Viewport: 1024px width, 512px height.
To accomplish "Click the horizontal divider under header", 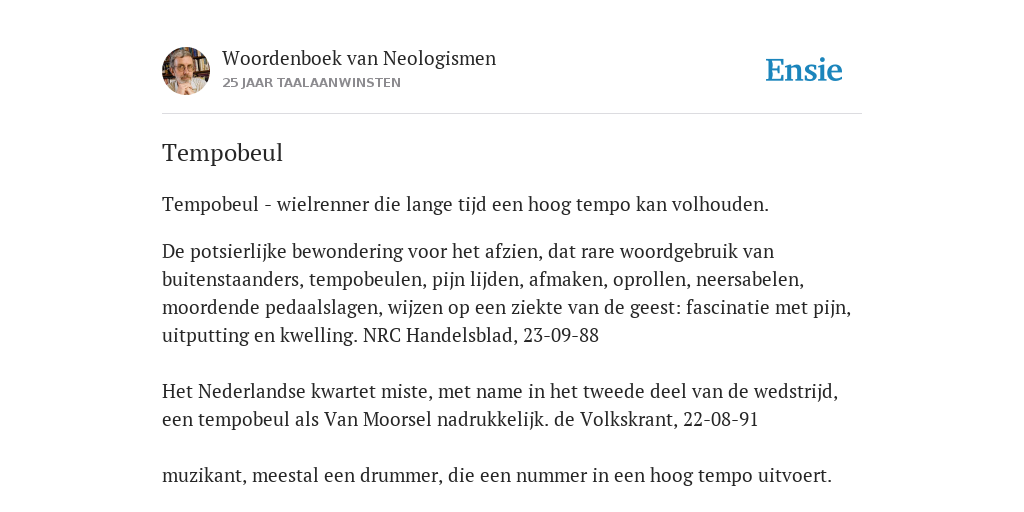I will [x=512, y=114].
